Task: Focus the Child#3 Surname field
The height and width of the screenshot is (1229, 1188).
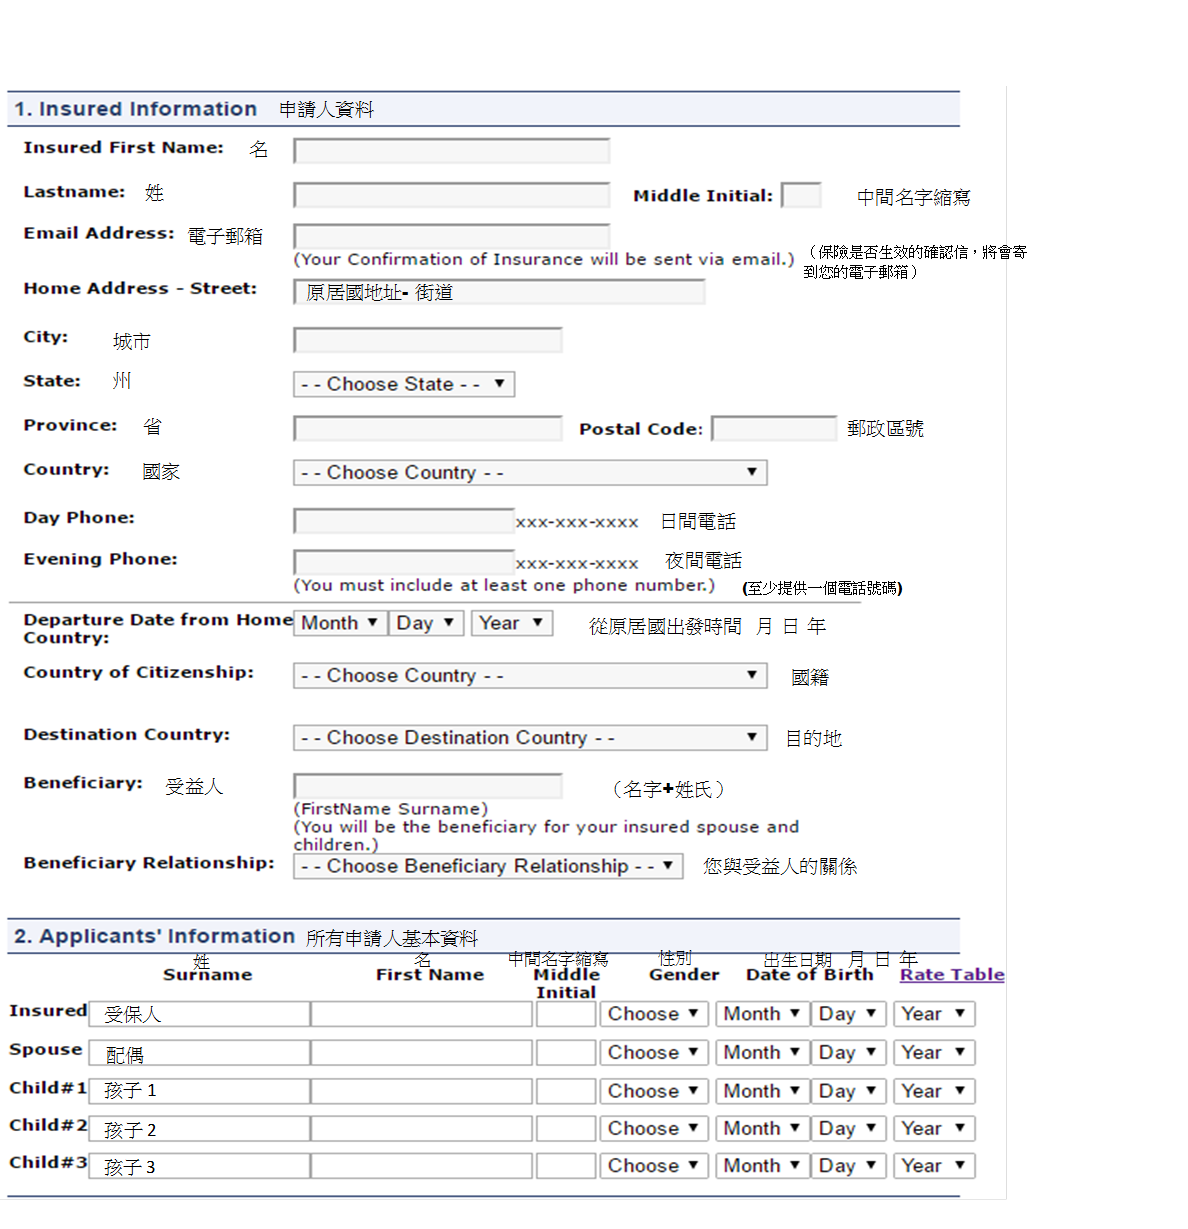Action: pos(199,1166)
